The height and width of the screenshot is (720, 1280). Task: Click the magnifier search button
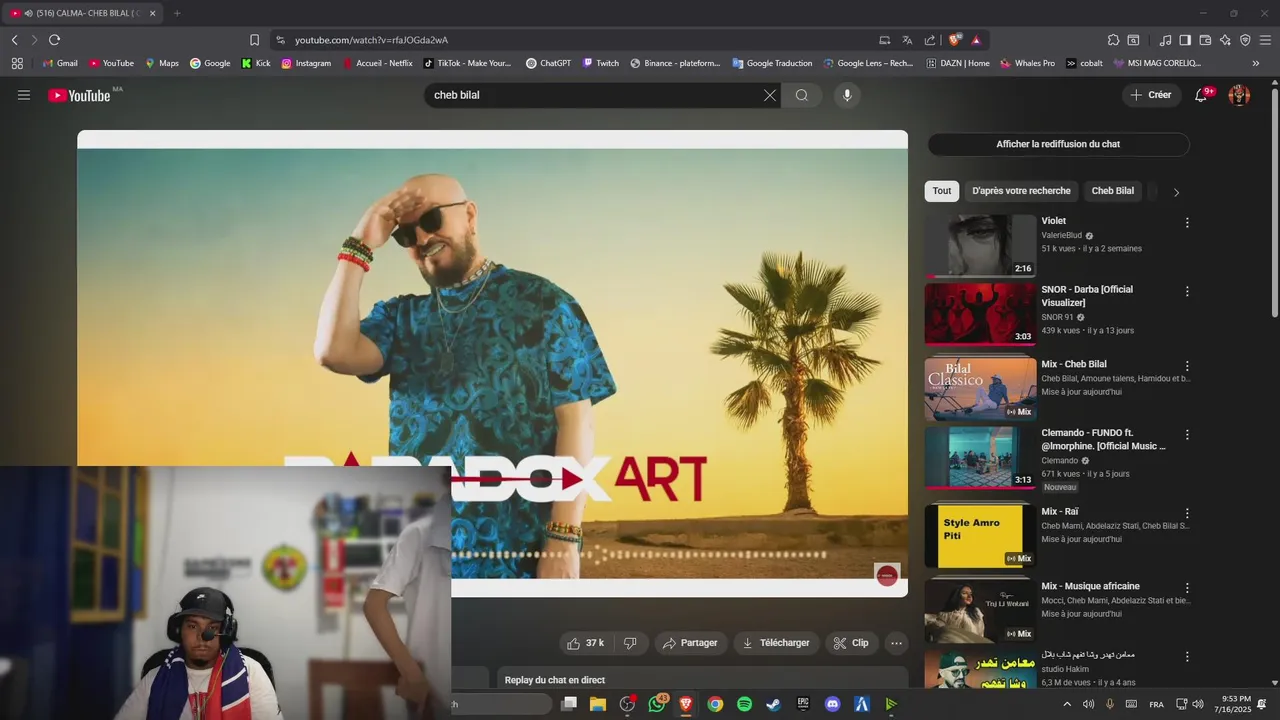(802, 95)
